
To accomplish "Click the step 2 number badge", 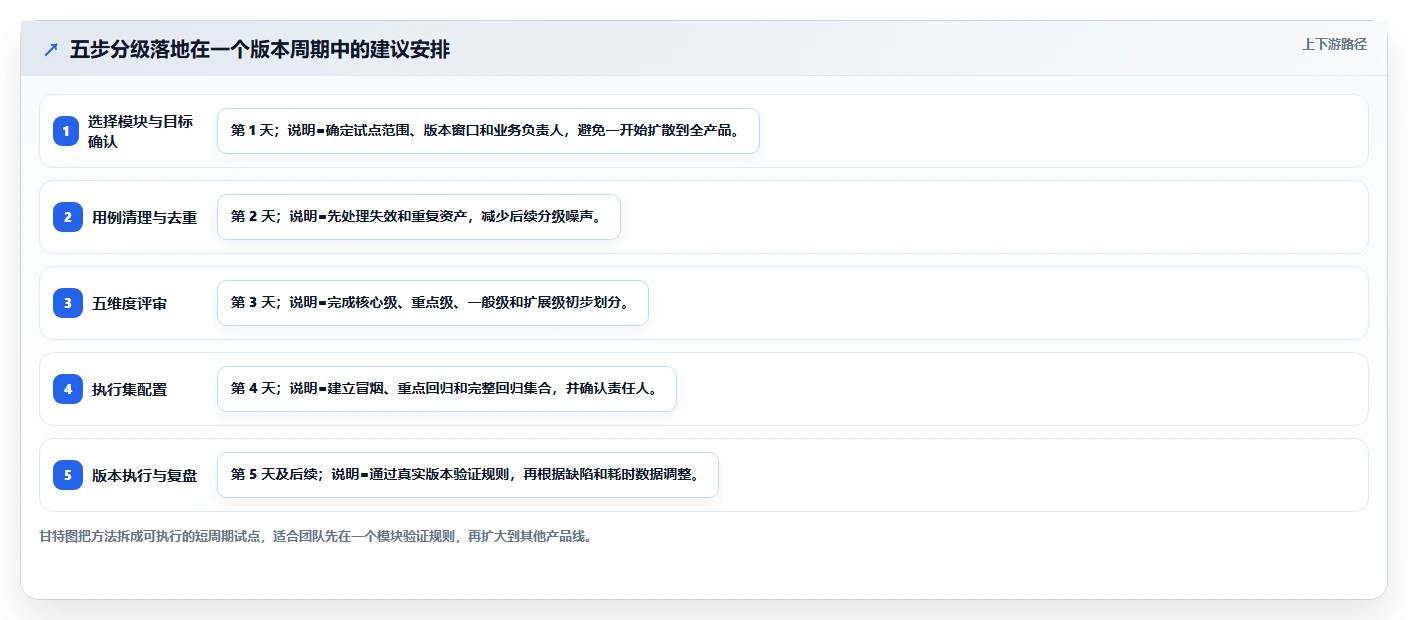I will coord(68,217).
